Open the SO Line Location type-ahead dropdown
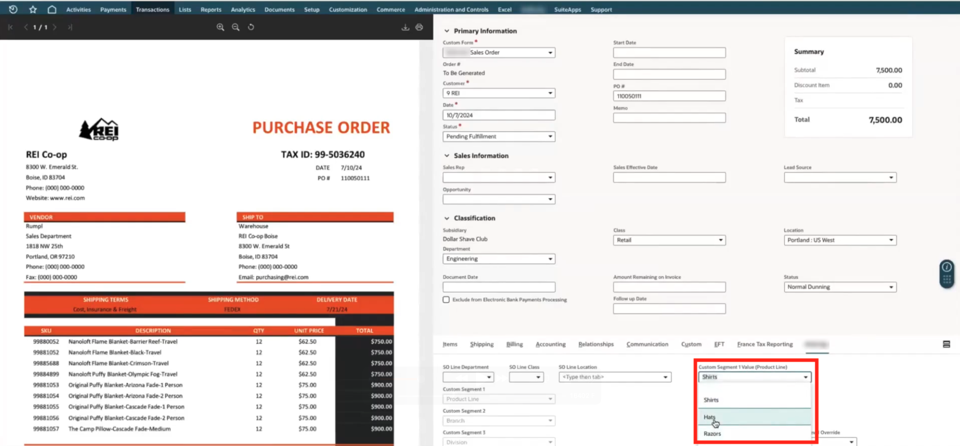This screenshot has height=446, width=960. click(615, 377)
